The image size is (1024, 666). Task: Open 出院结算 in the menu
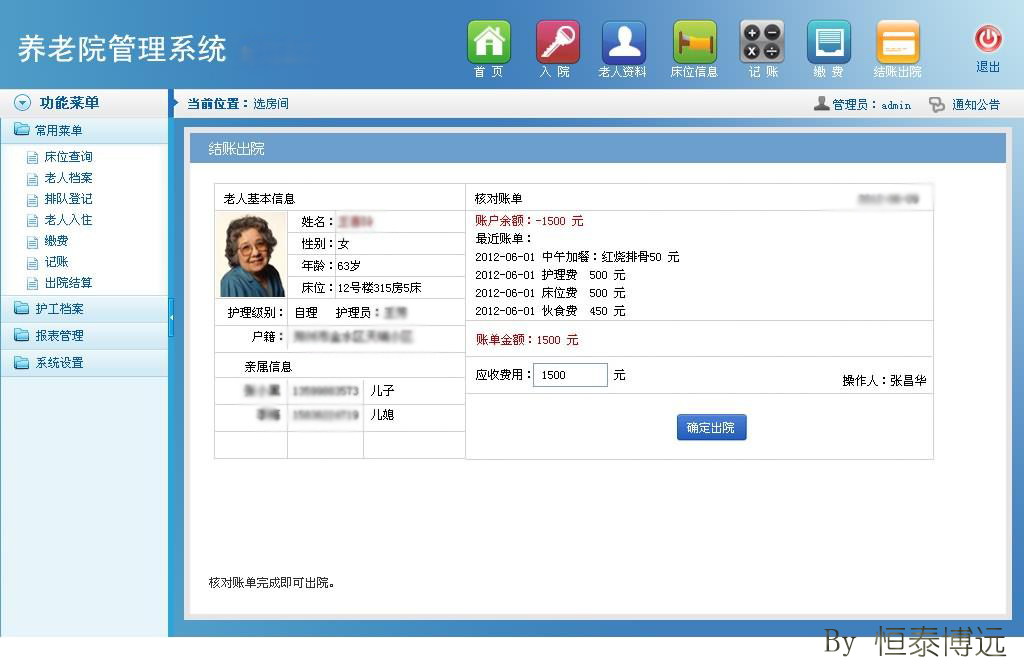click(x=69, y=283)
